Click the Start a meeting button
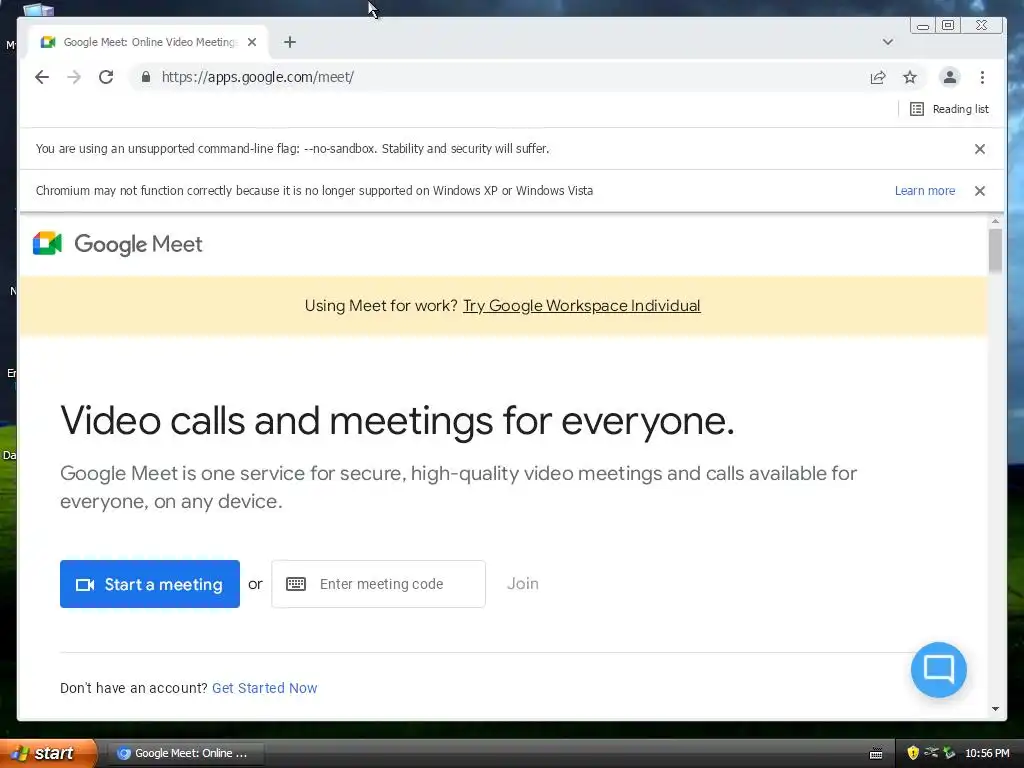Viewport: 1024px width, 768px height. [x=150, y=584]
